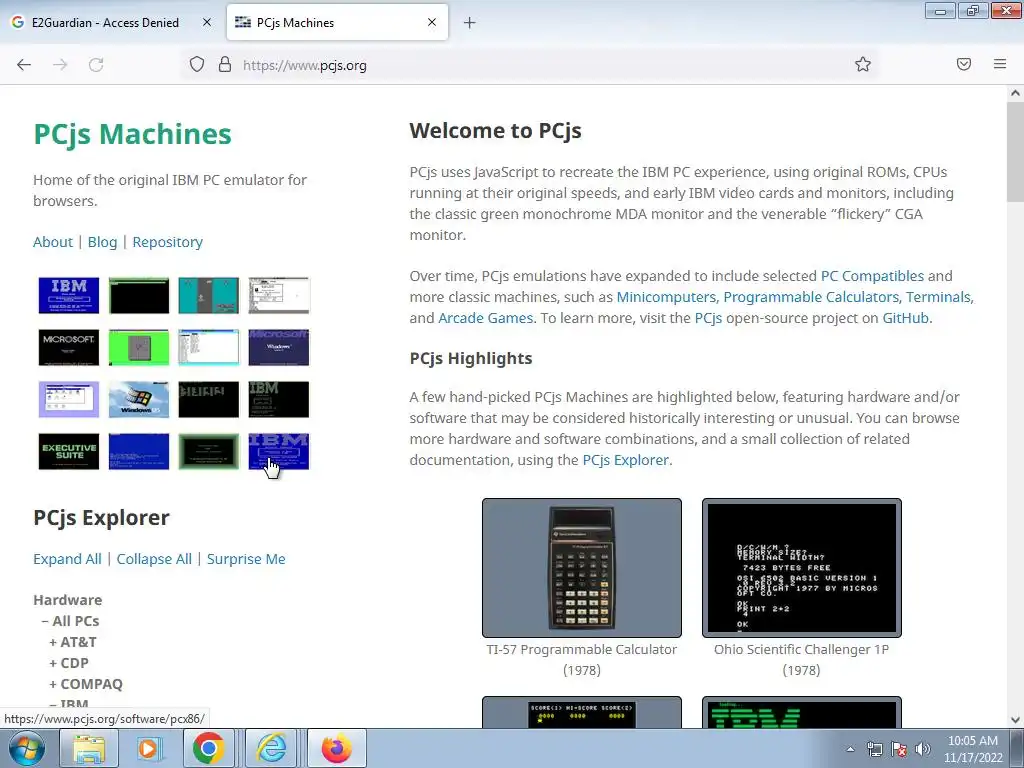Open the PC Compatibles link
The width and height of the screenshot is (1024, 768).
872,276
